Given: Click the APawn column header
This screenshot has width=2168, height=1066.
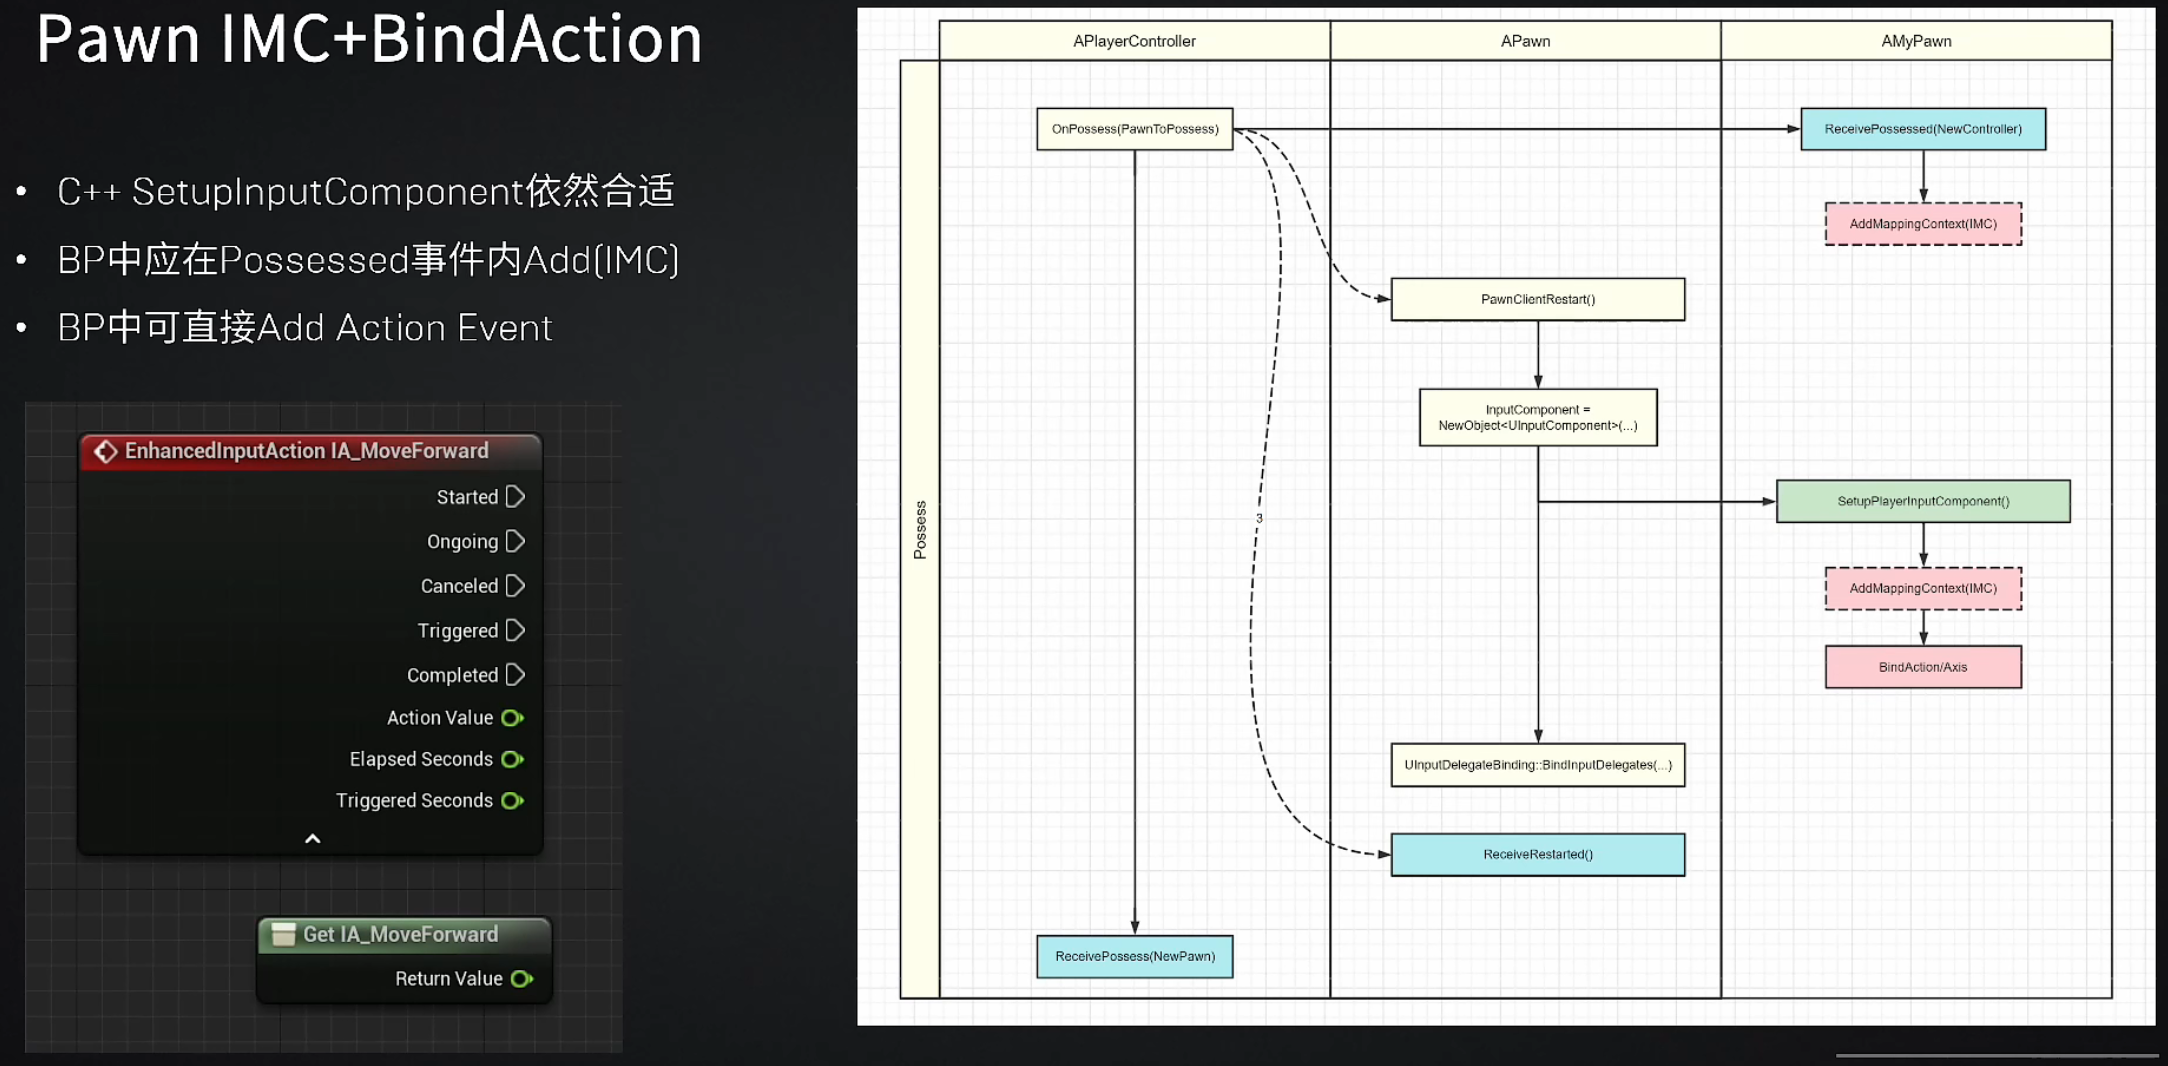Looking at the screenshot, I should coord(1525,41).
